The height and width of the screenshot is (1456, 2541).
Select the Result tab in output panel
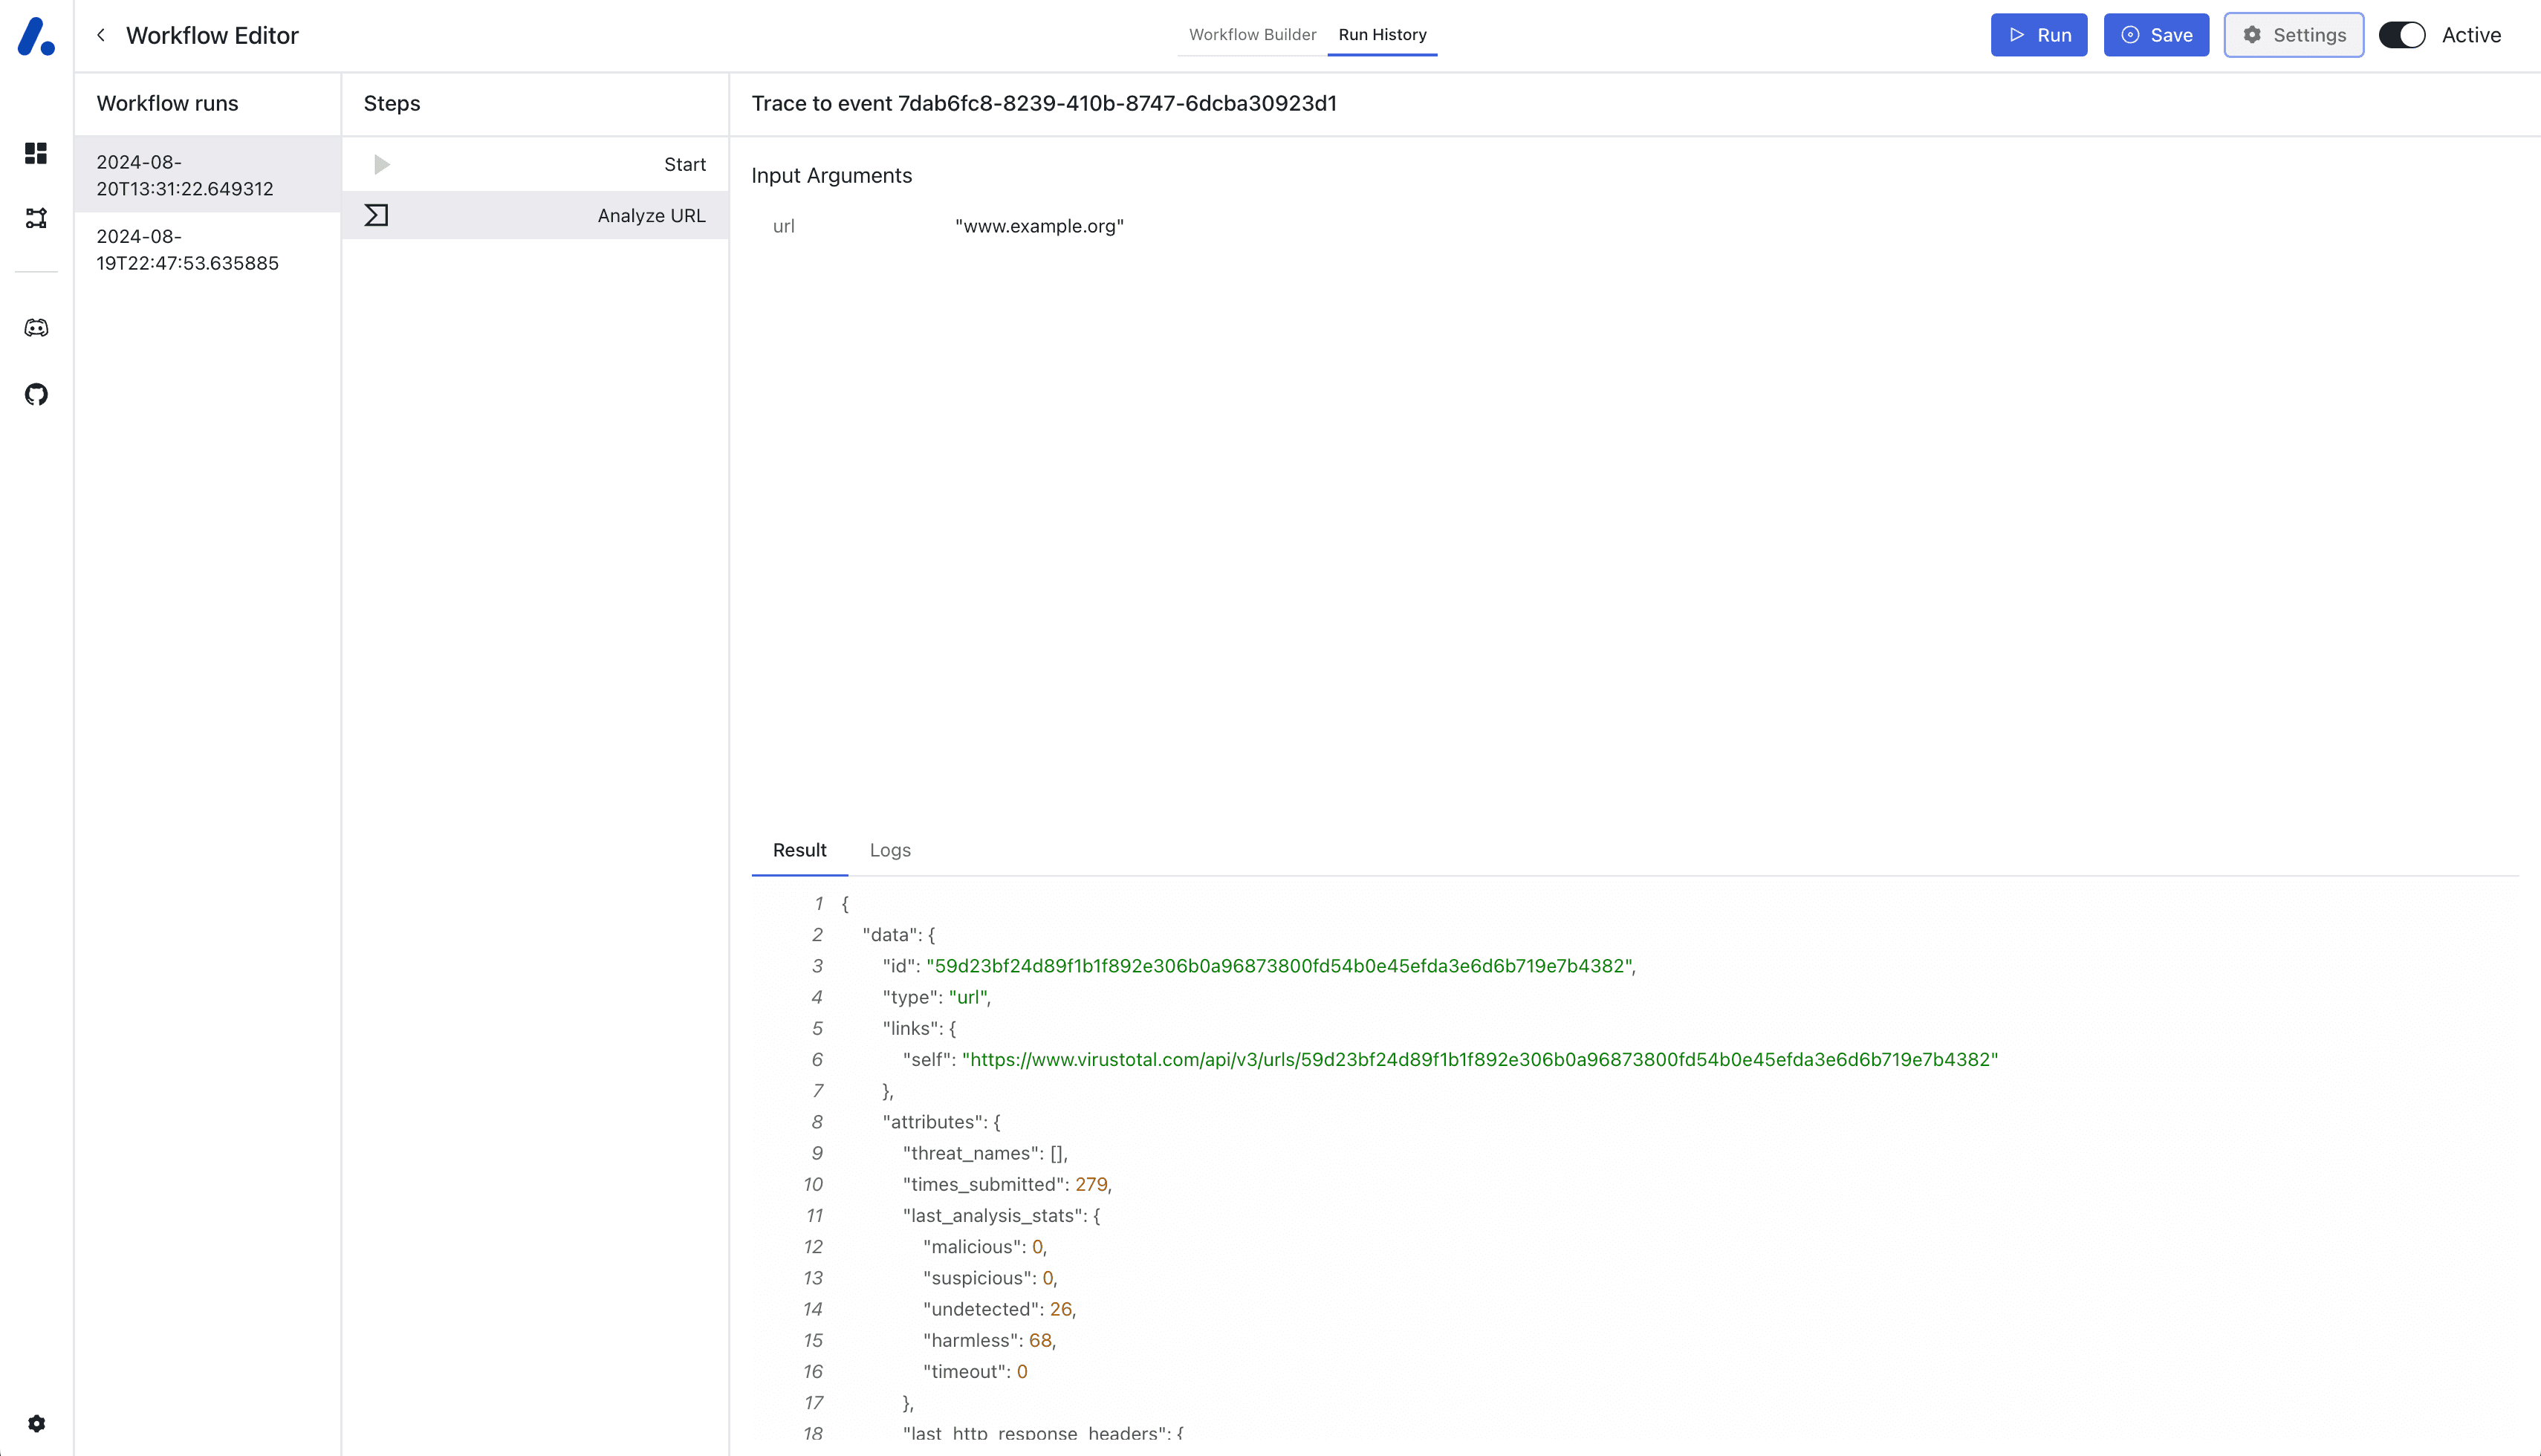tap(801, 851)
